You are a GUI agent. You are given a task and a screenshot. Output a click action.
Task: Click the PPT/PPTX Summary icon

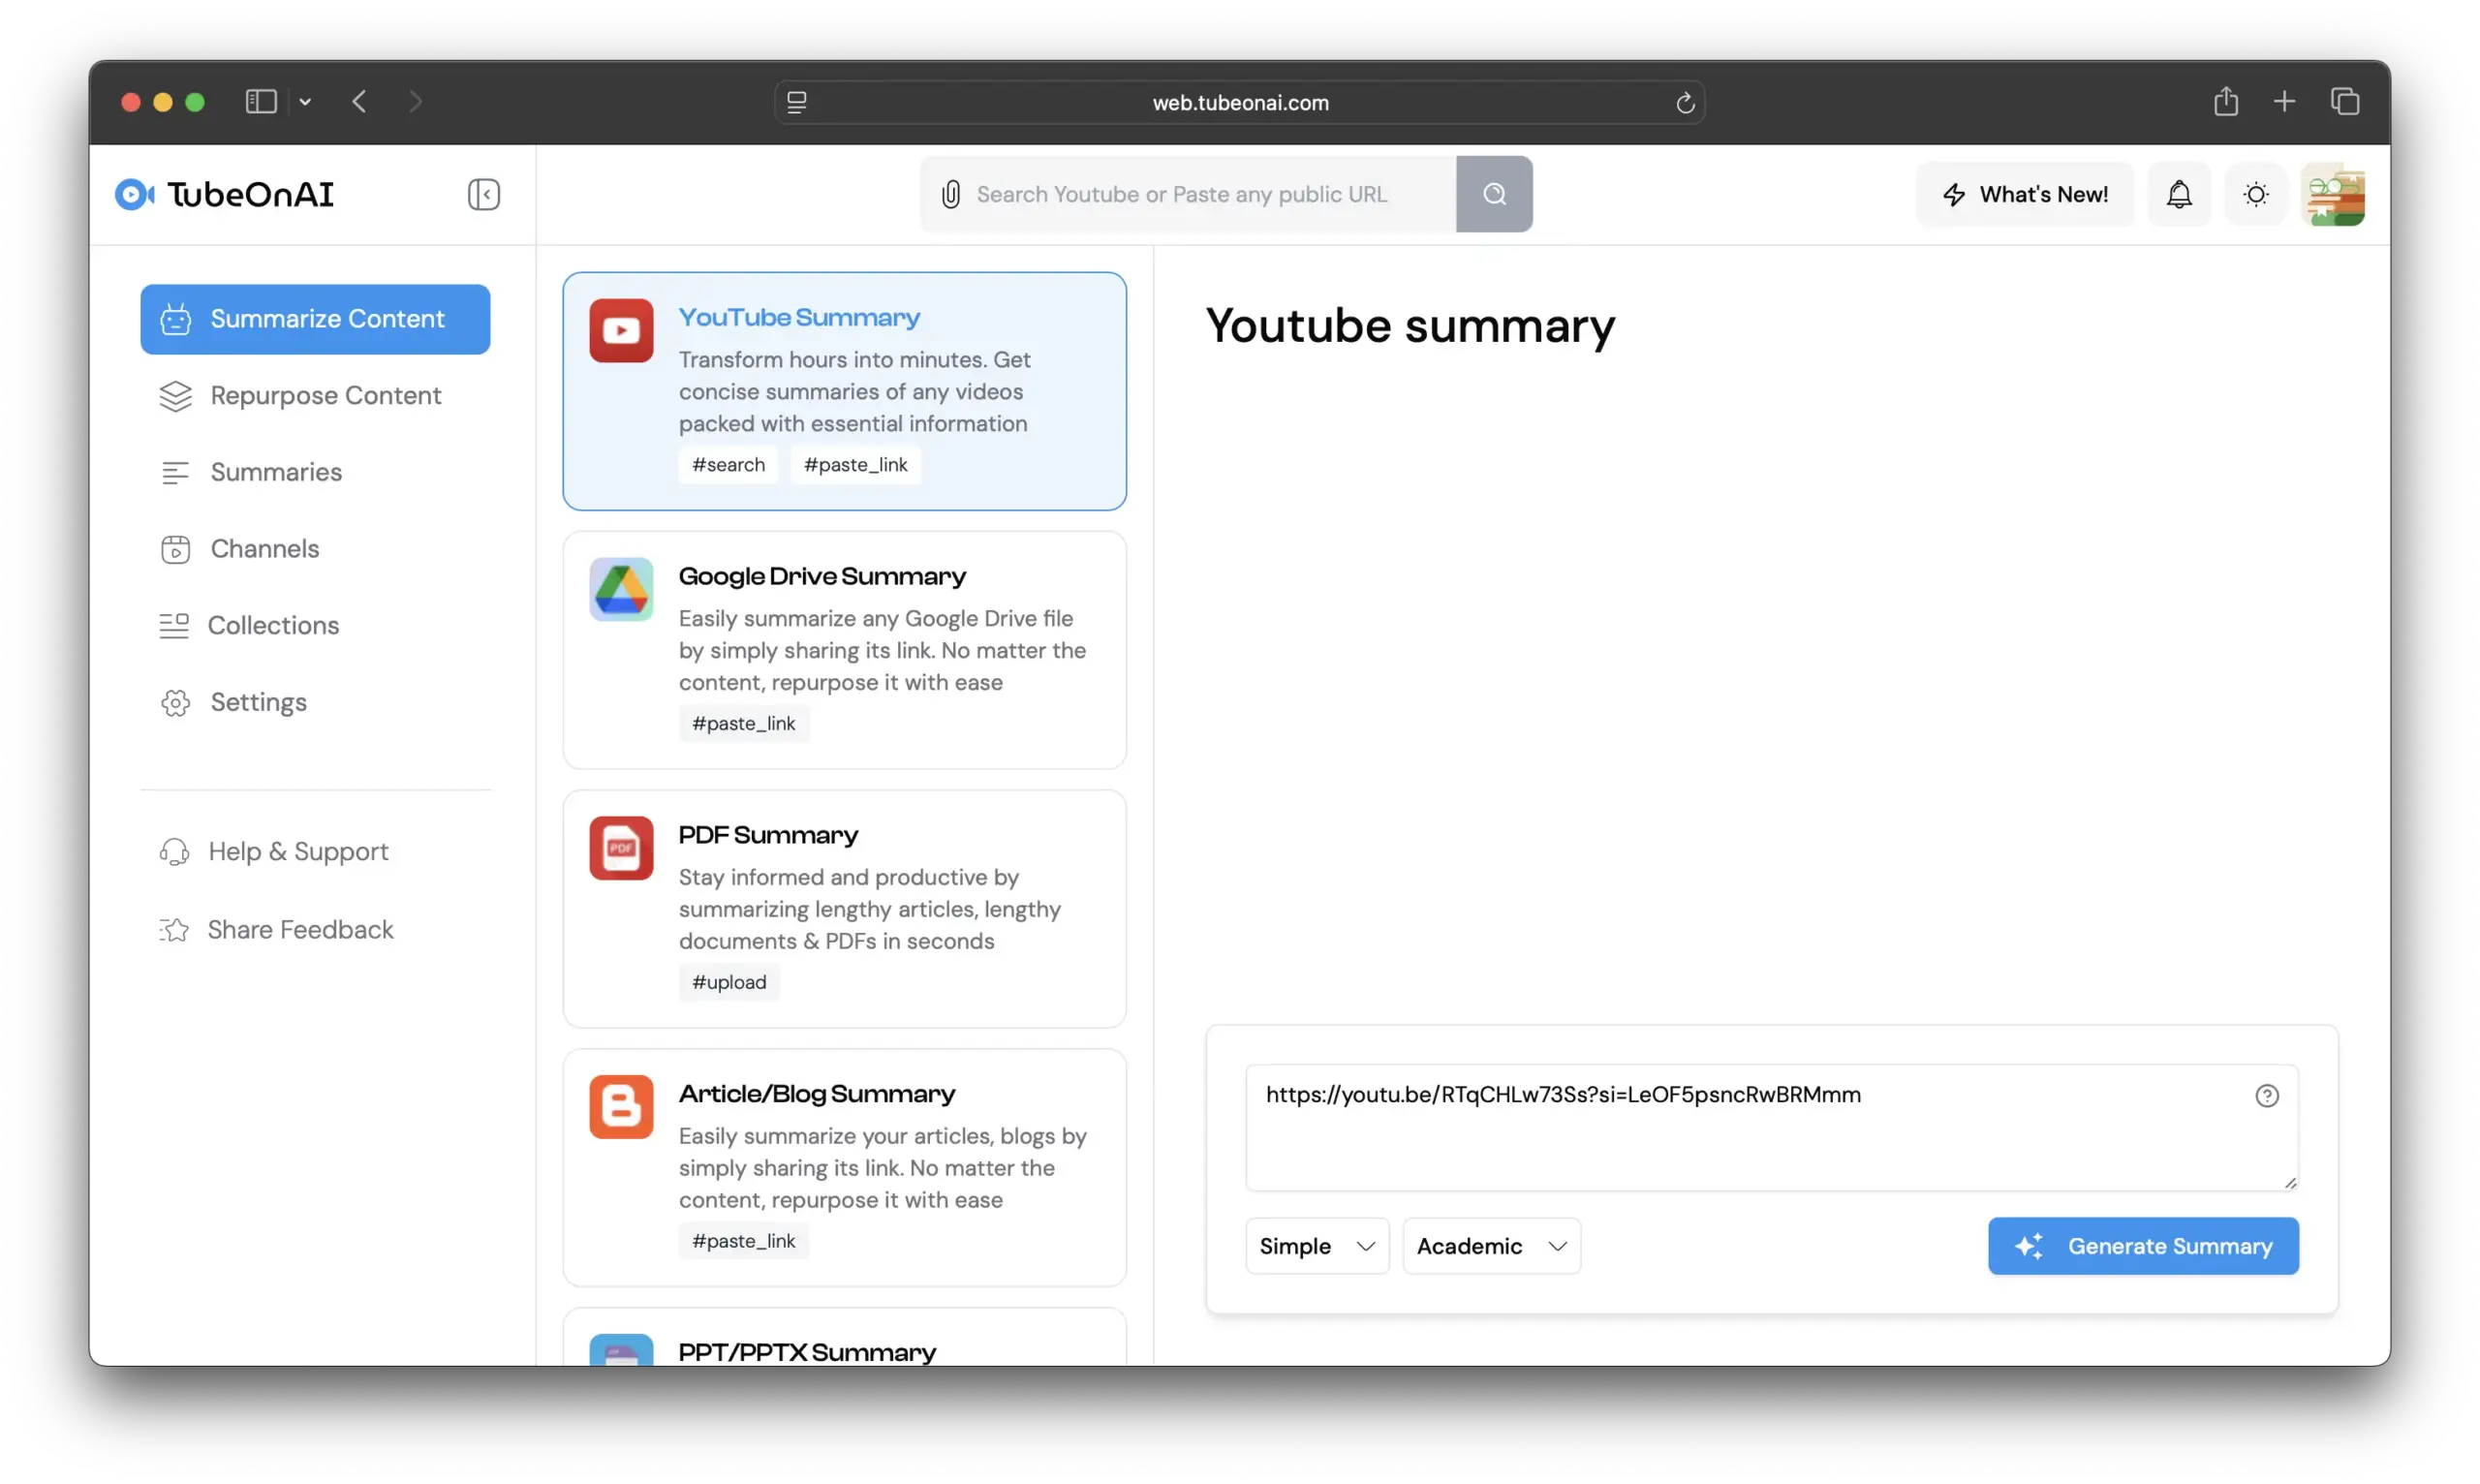coord(621,1350)
